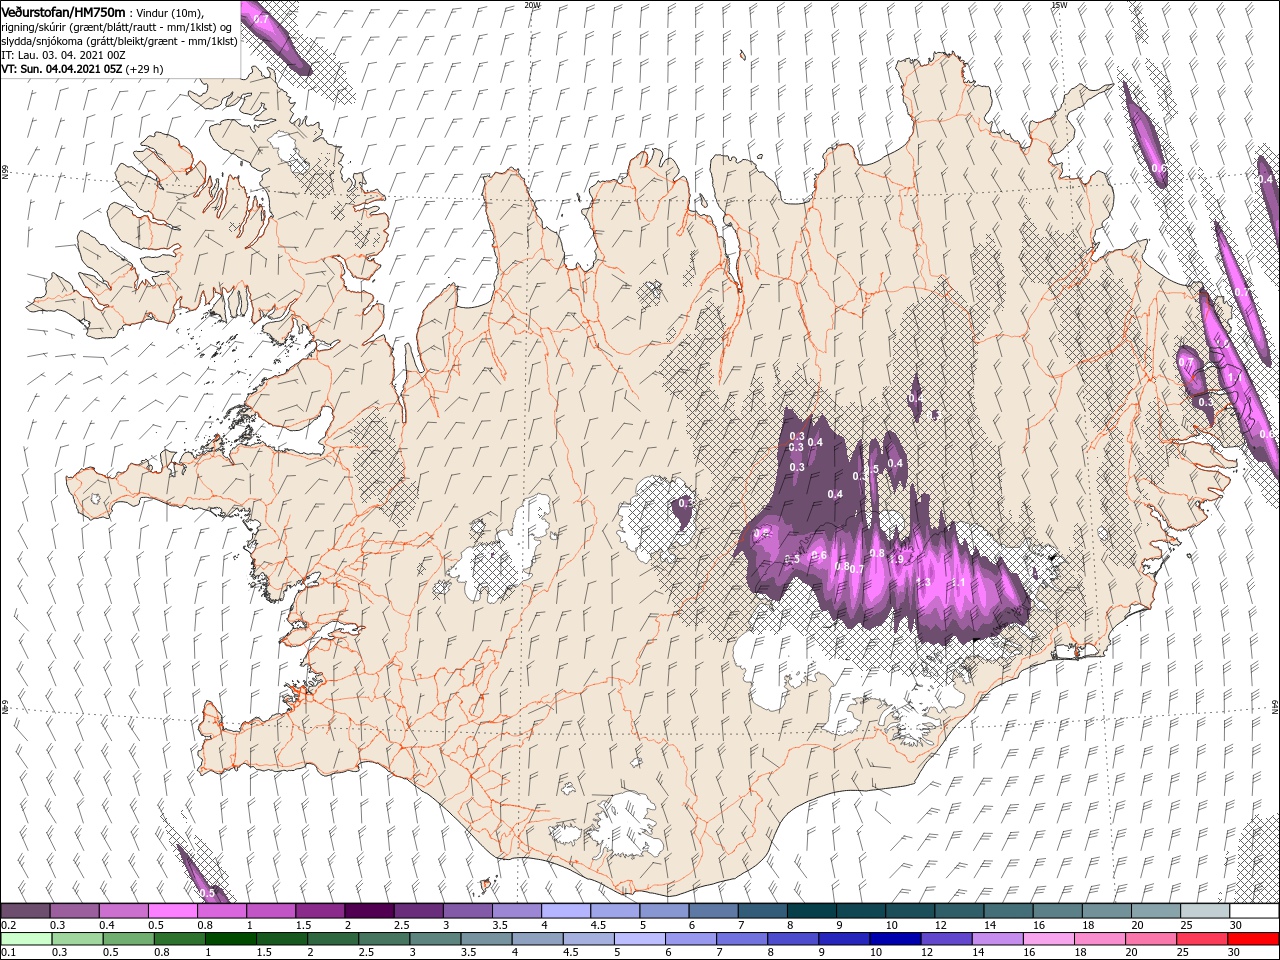The width and height of the screenshot is (1280, 960).
Task: Click the 'IT: Lau. 03. 04. 2021 00Z' line
Action: coord(62,55)
